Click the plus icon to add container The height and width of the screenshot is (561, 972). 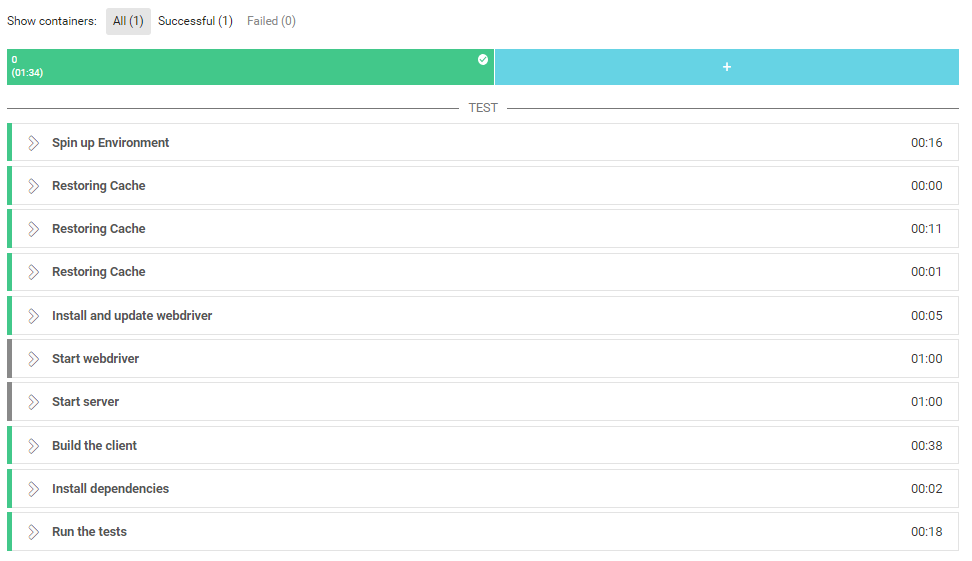click(x=727, y=67)
